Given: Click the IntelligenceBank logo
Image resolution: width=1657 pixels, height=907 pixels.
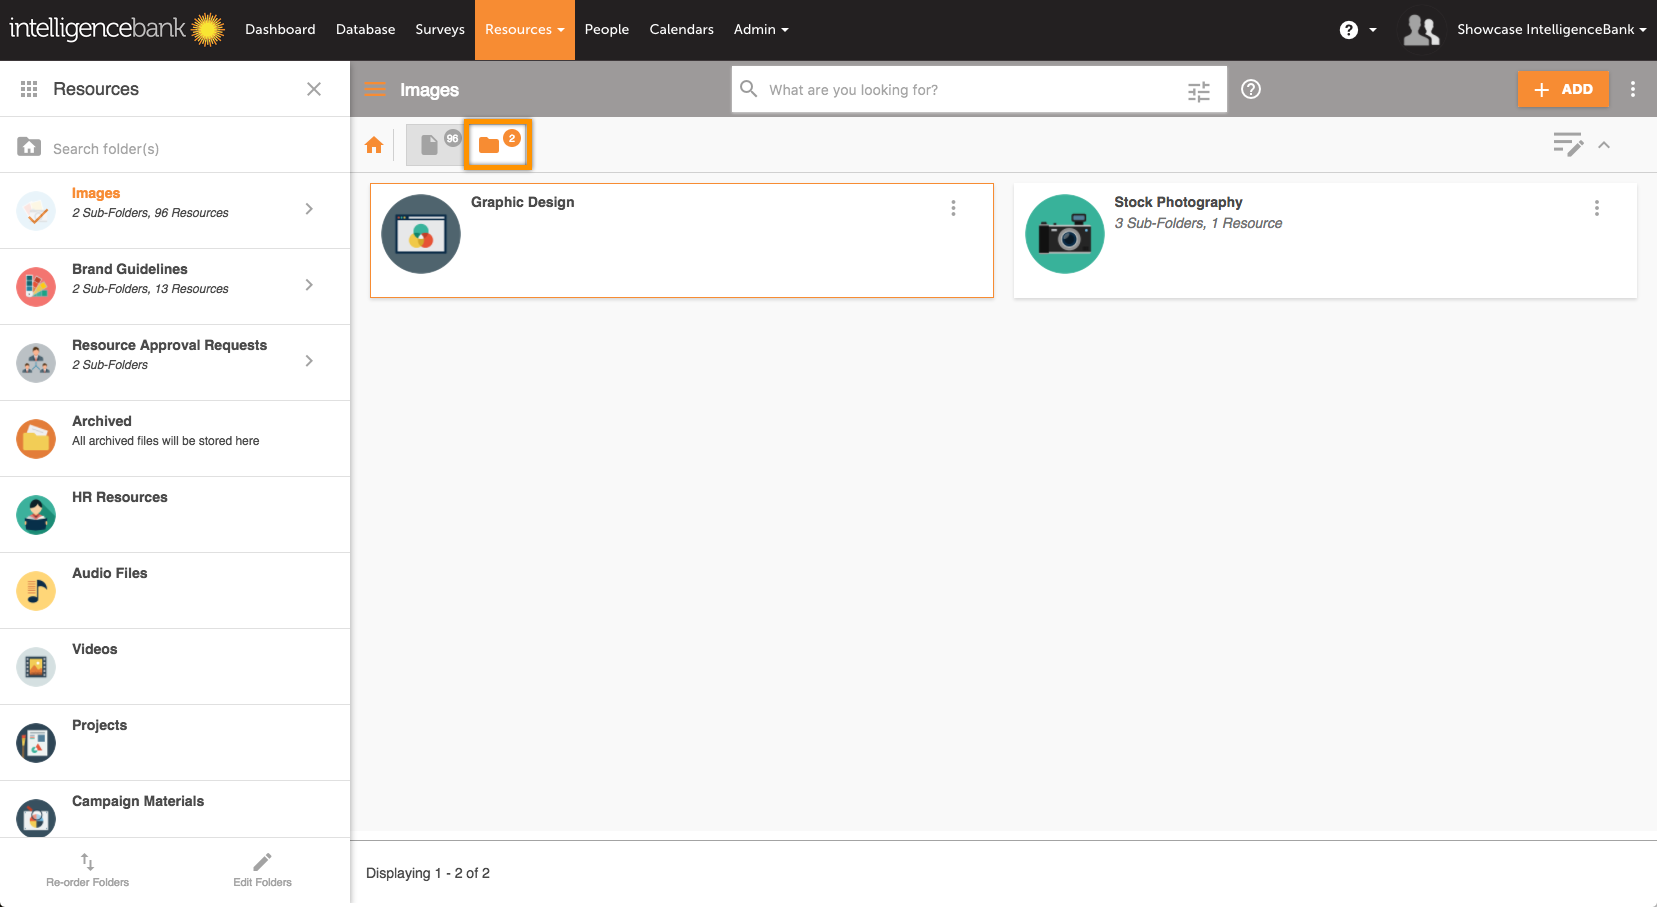Looking at the screenshot, I should click(x=117, y=29).
